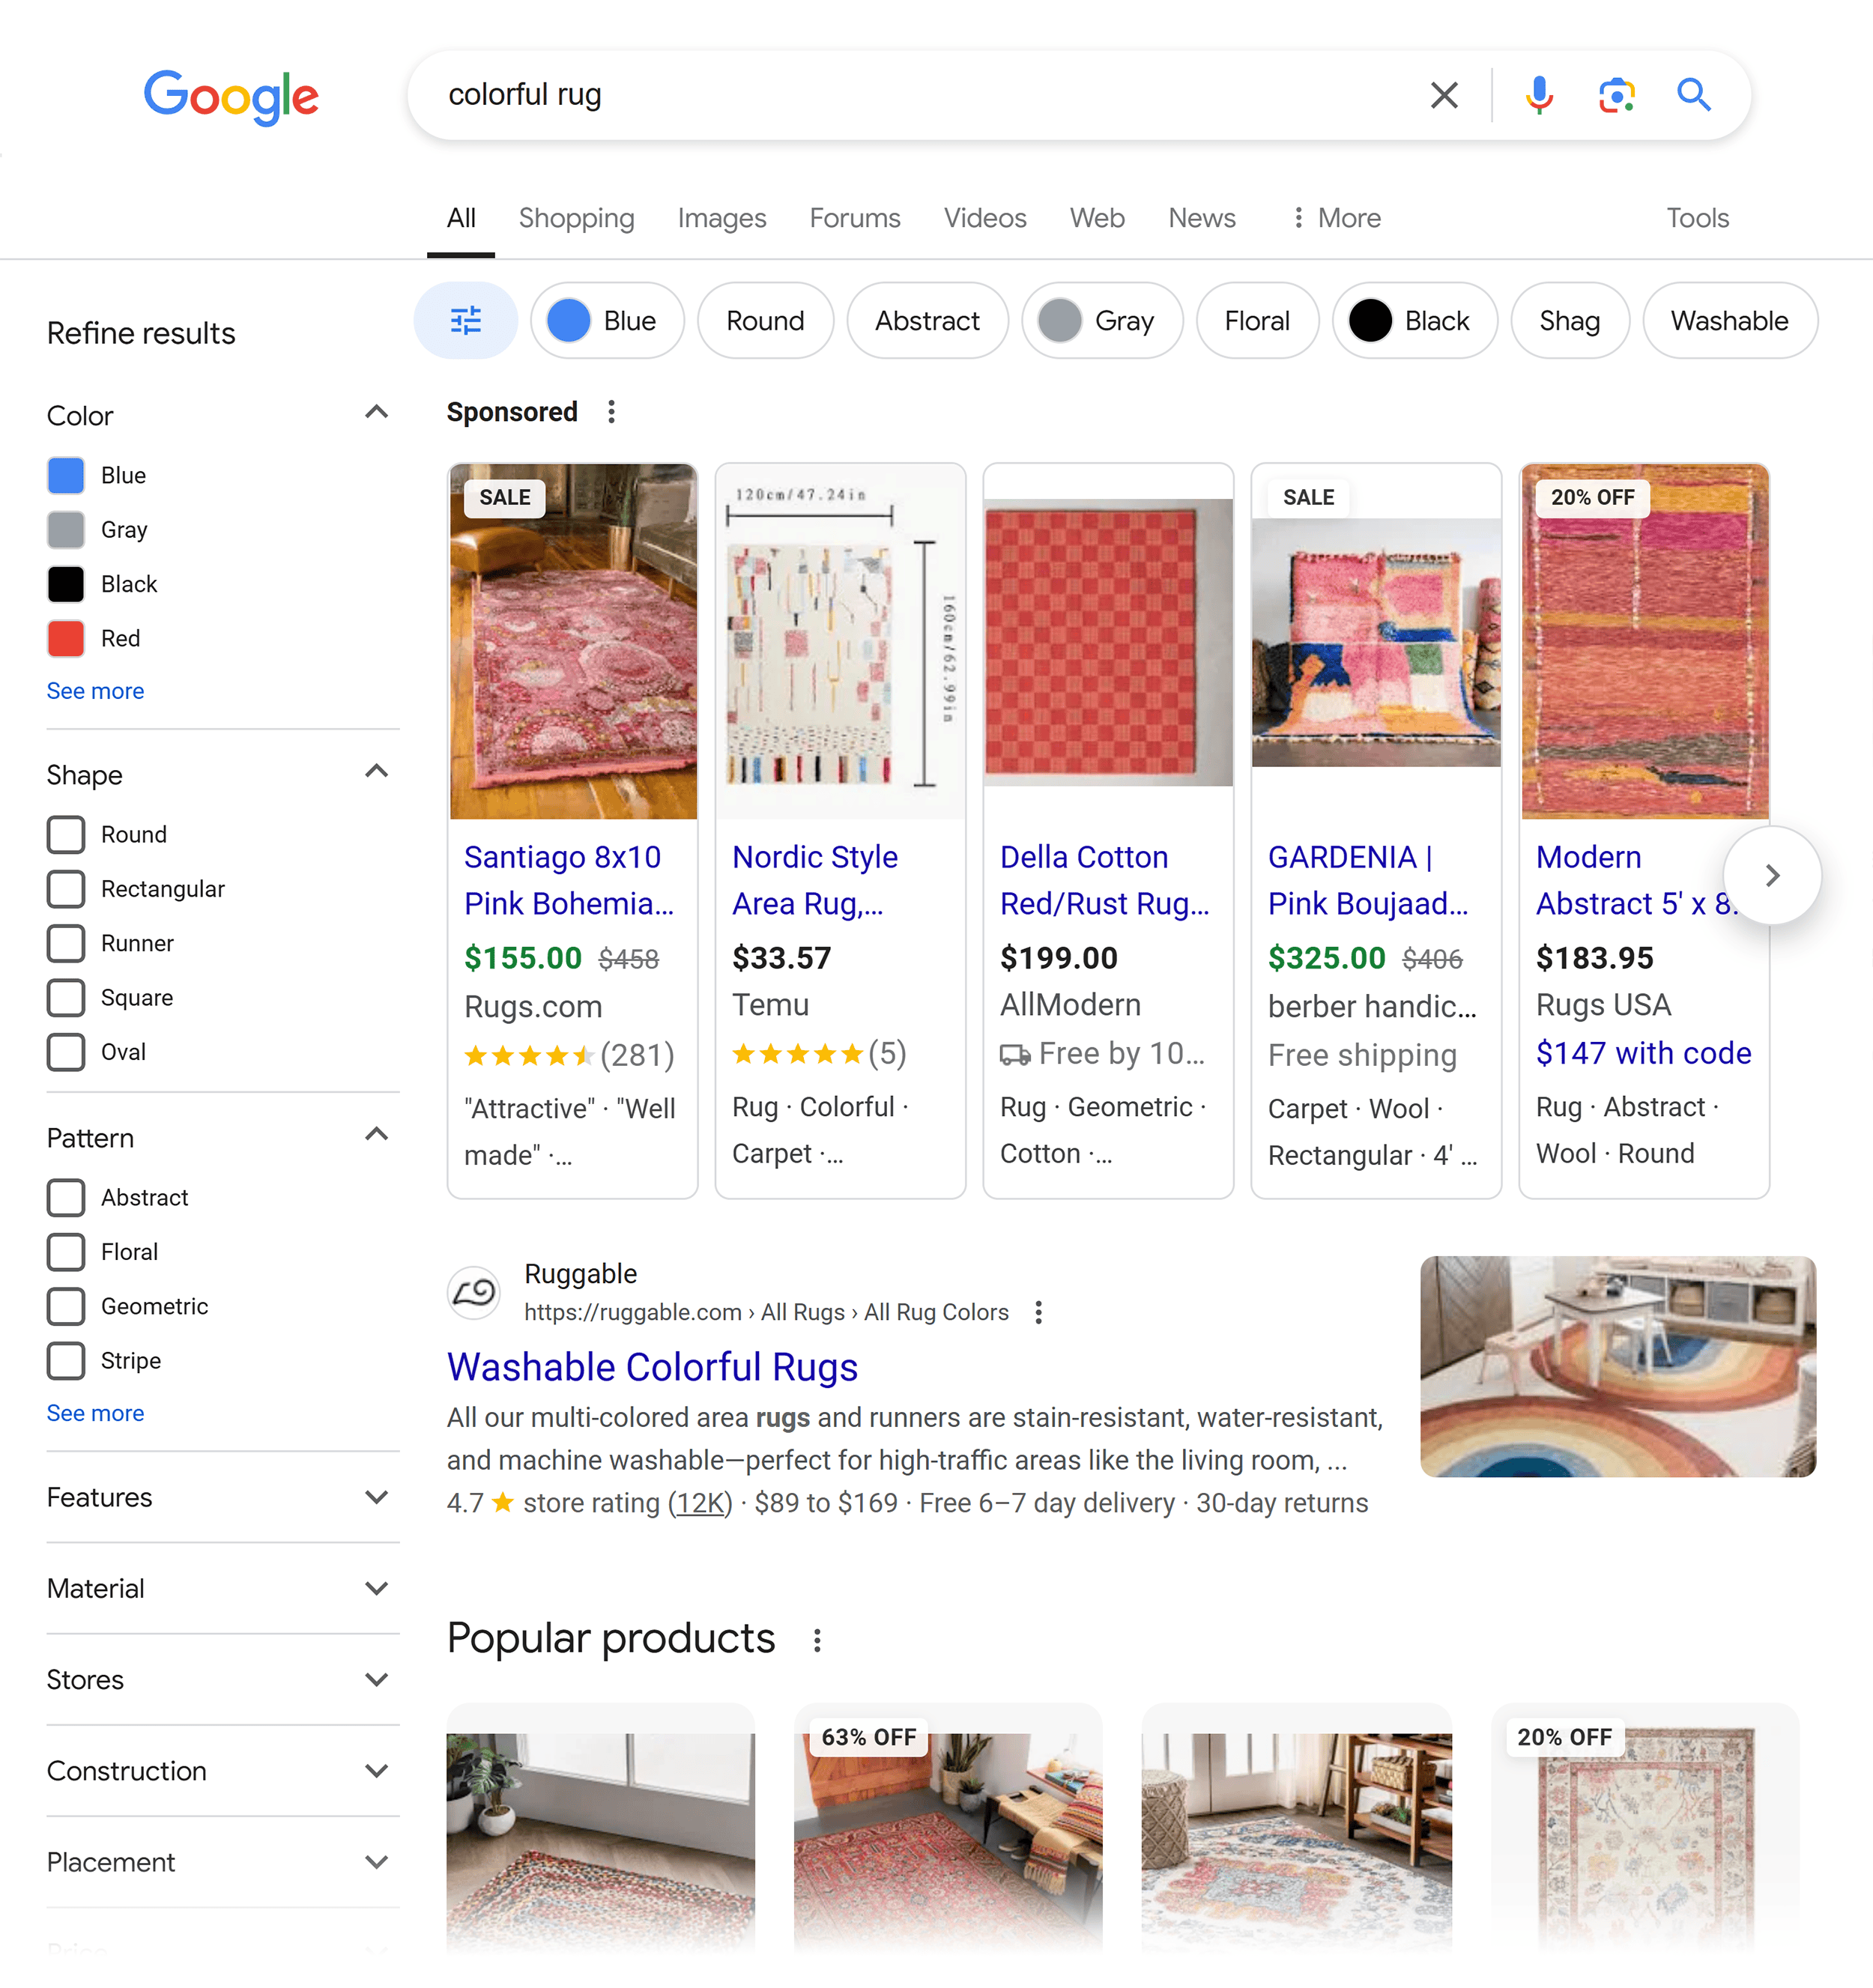Check the Floral pattern checkbox
1873x1988 pixels.
pyautogui.click(x=66, y=1252)
